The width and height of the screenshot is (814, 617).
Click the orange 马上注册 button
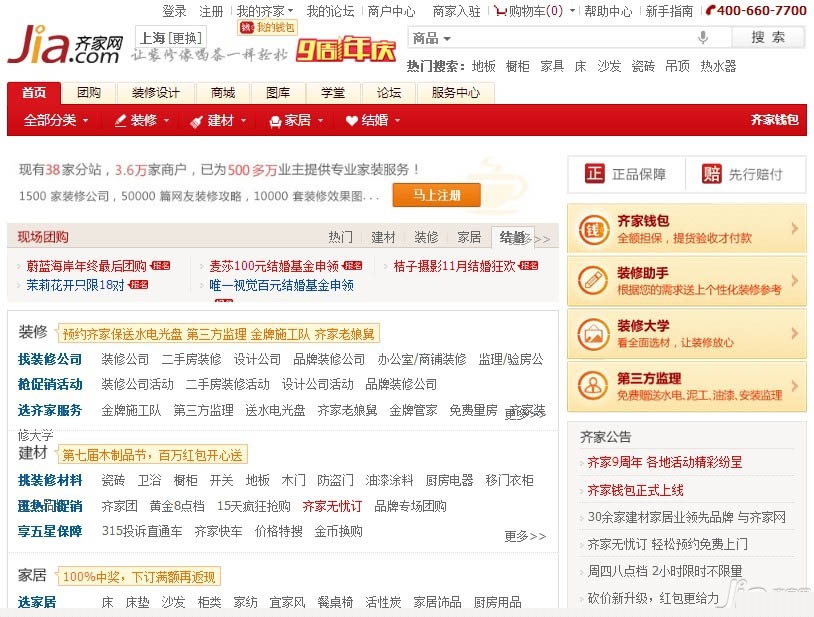pos(437,195)
